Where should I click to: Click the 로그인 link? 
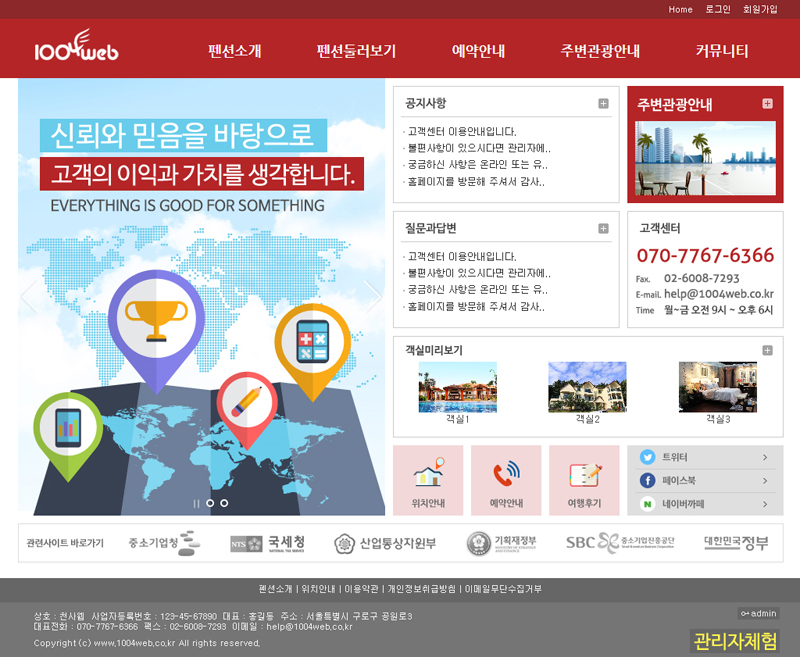coord(718,9)
